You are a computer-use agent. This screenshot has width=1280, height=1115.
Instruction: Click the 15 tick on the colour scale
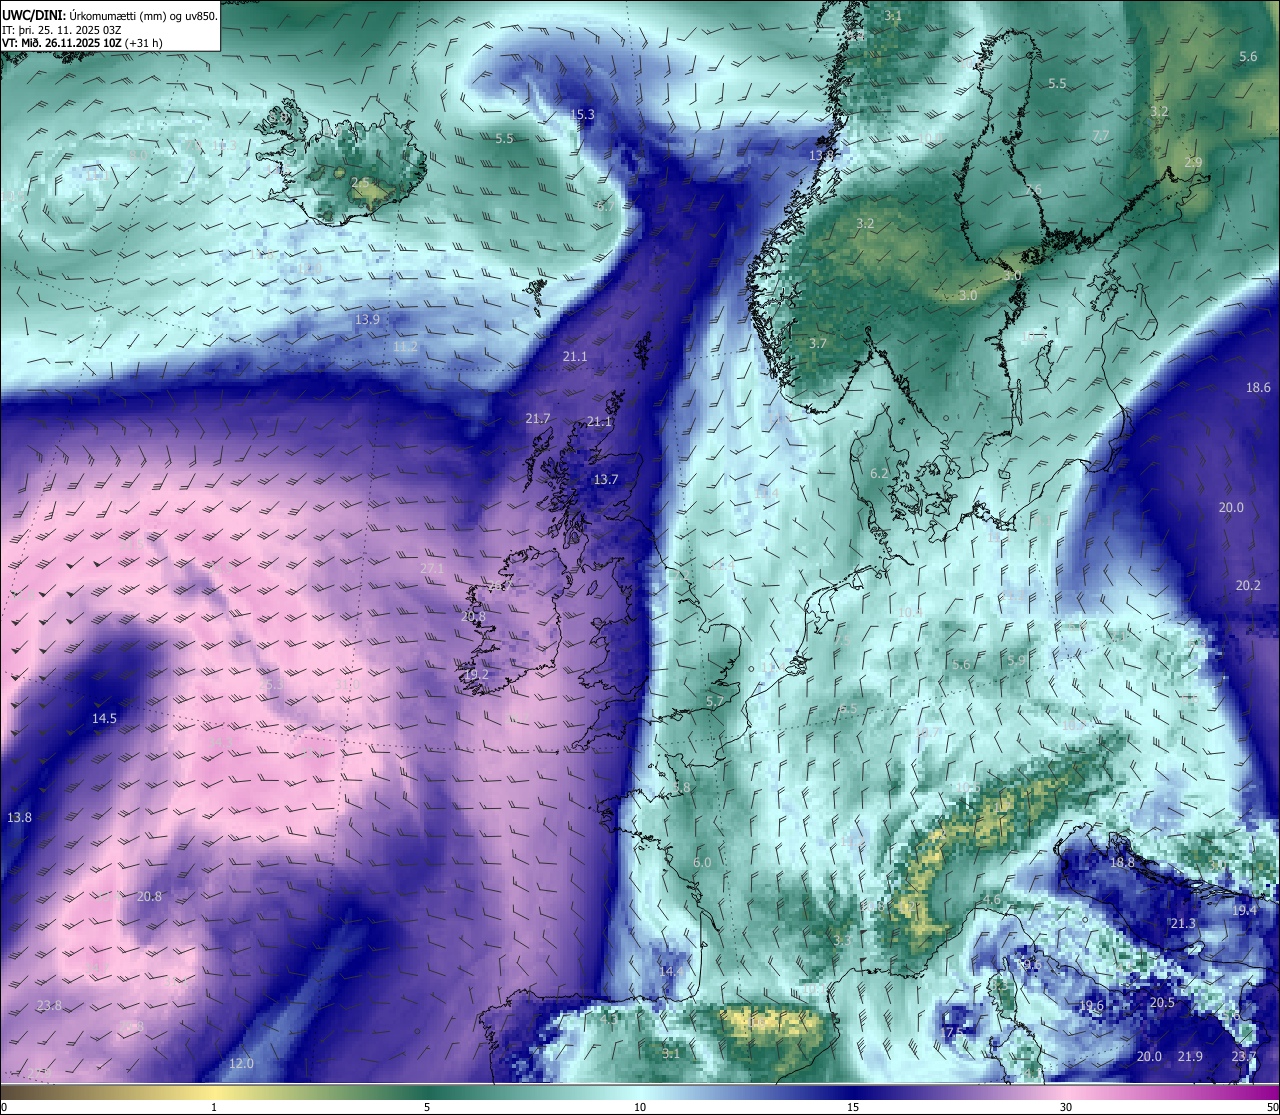853,1107
